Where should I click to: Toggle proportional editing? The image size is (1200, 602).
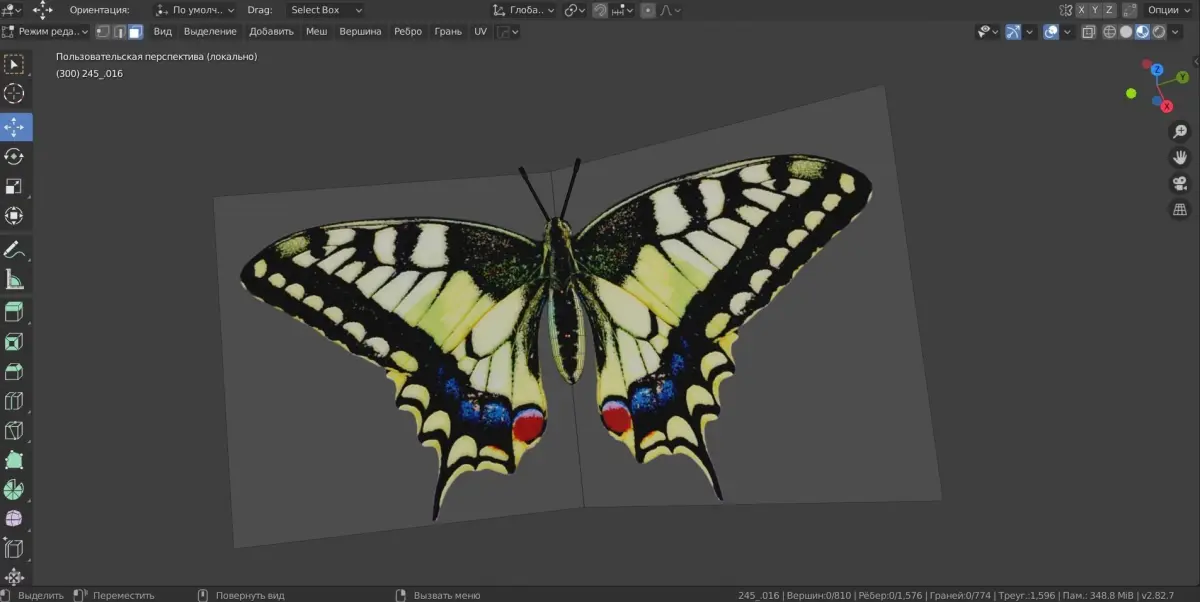pos(648,10)
